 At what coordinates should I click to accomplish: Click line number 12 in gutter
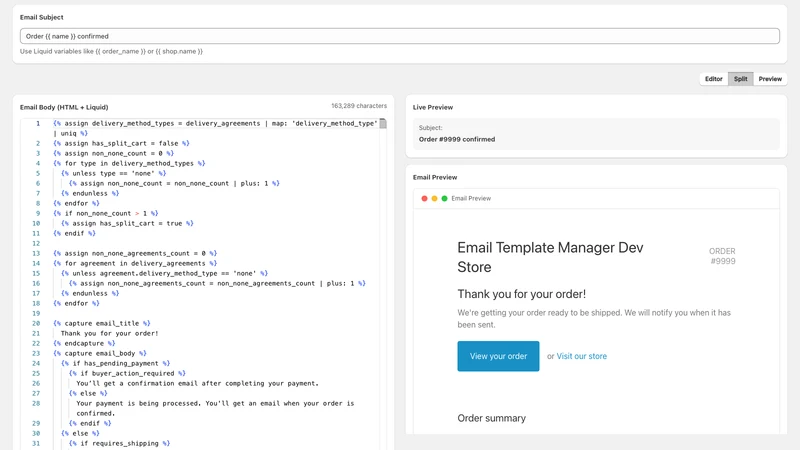[x=36, y=243]
